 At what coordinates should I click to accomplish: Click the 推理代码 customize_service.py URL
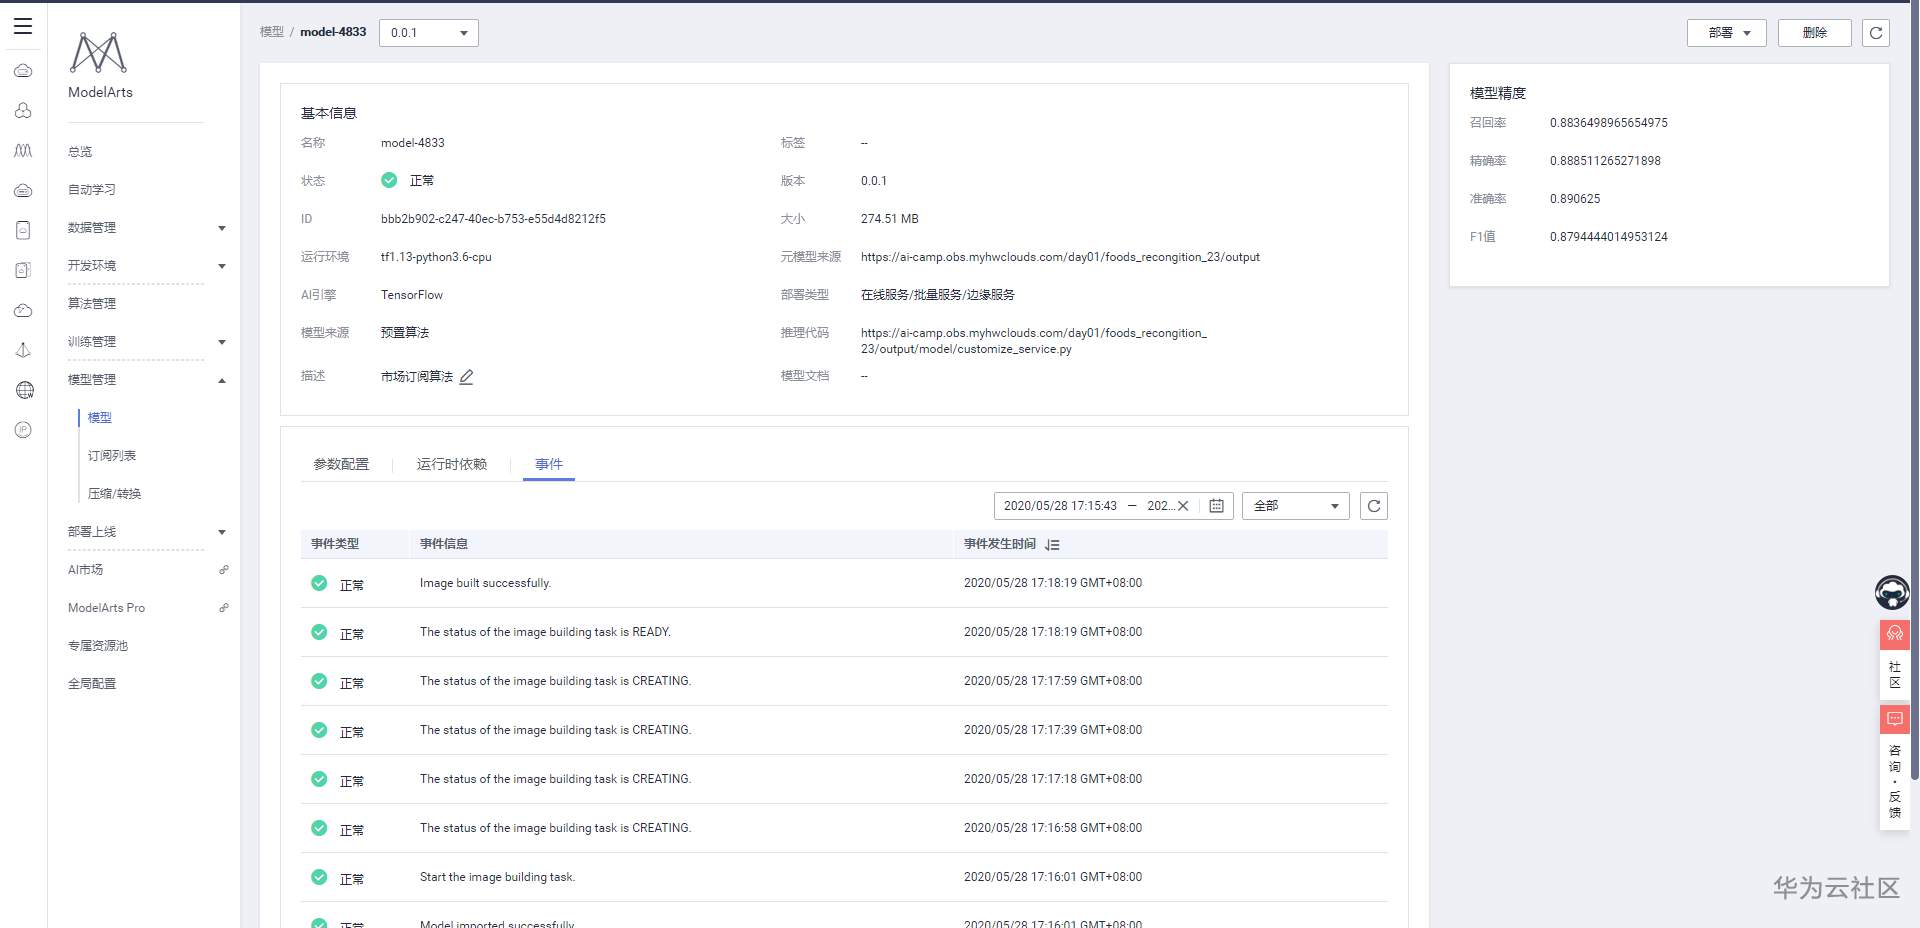coord(1034,341)
